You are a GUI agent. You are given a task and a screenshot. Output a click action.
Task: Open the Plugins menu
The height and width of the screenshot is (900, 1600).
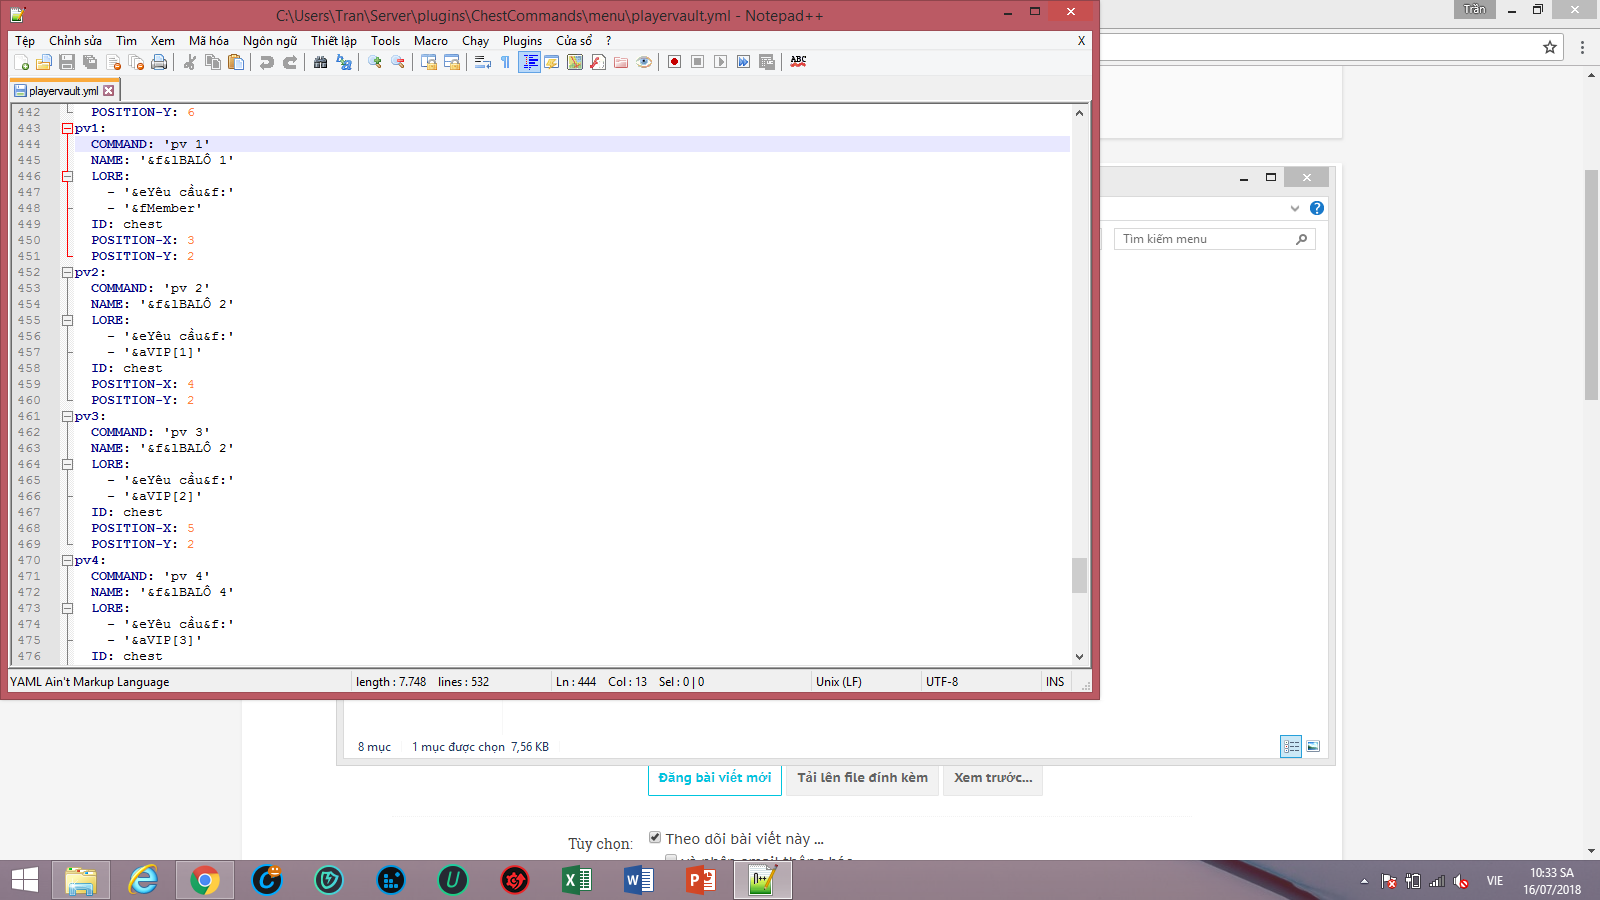point(522,41)
